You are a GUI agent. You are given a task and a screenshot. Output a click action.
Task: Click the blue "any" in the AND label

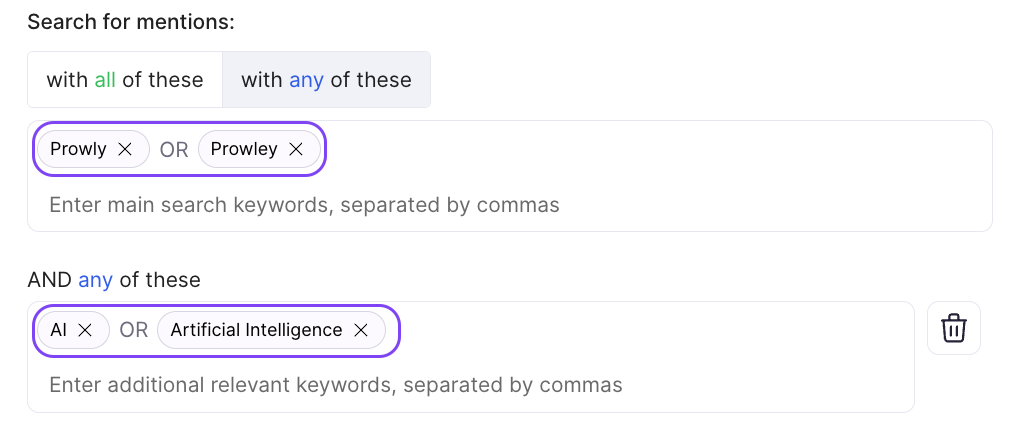coord(95,280)
